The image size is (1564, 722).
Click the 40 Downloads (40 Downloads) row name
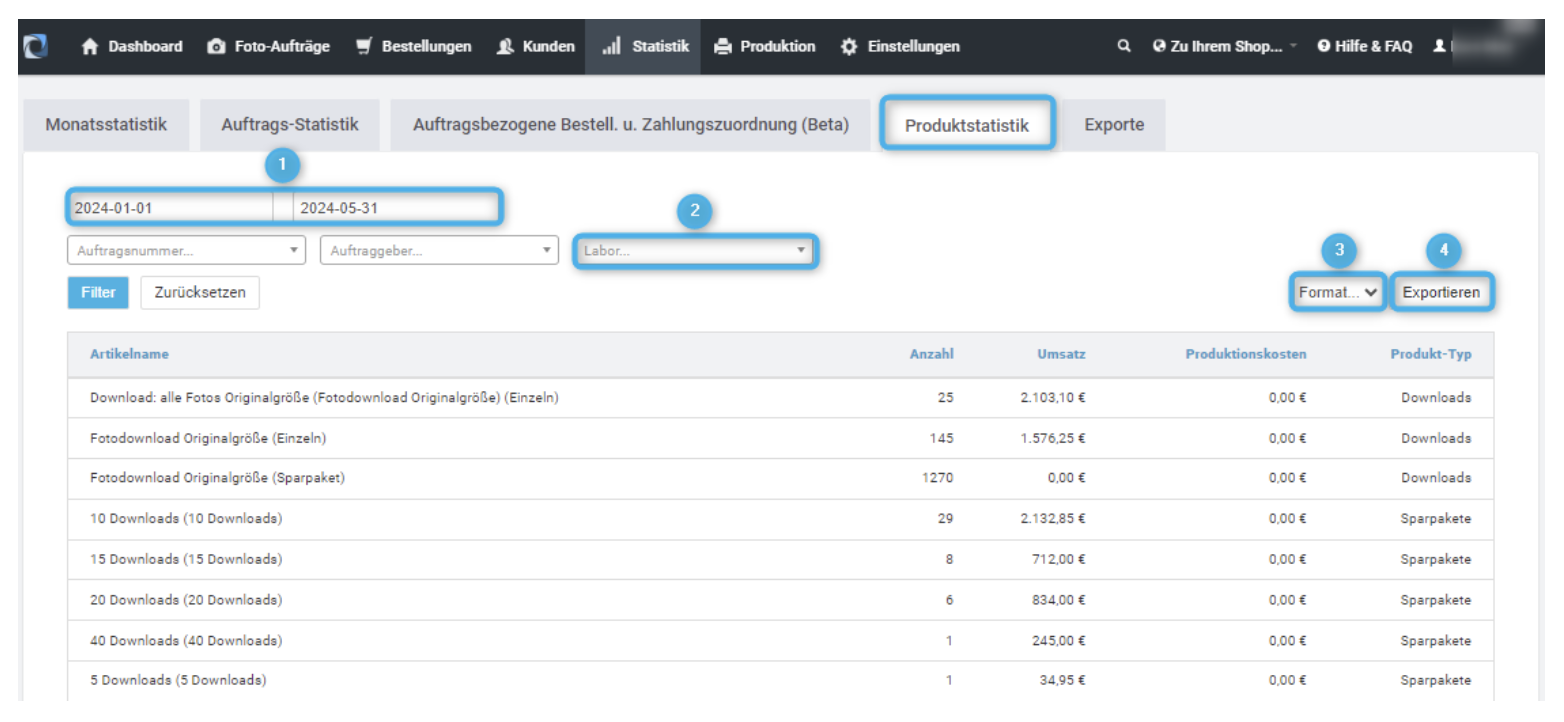pyautogui.click(x=186, y=641)
